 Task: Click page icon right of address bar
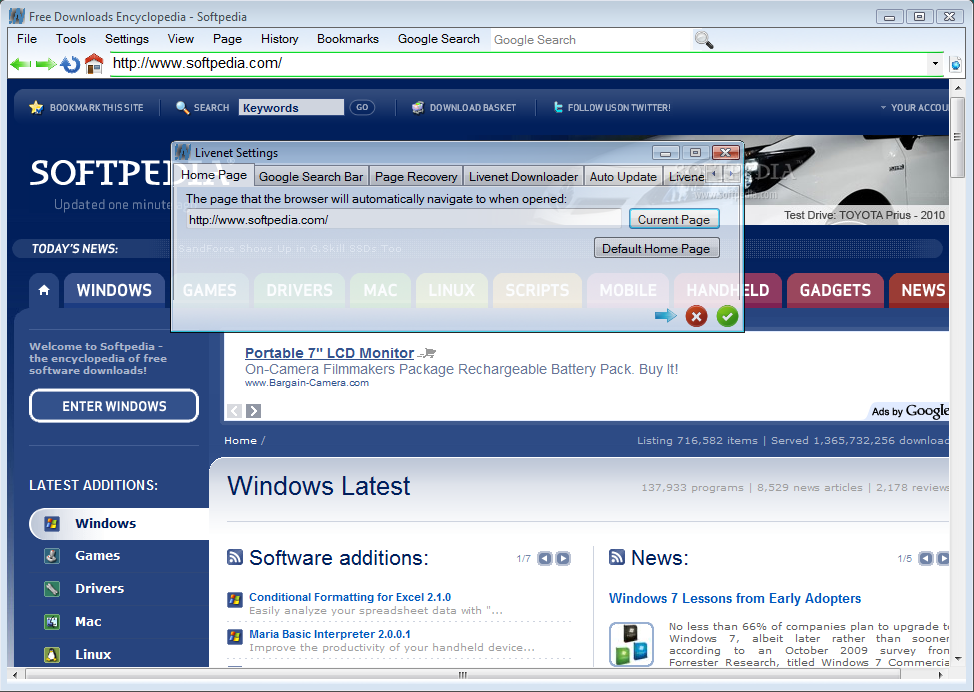coord(956,64)
